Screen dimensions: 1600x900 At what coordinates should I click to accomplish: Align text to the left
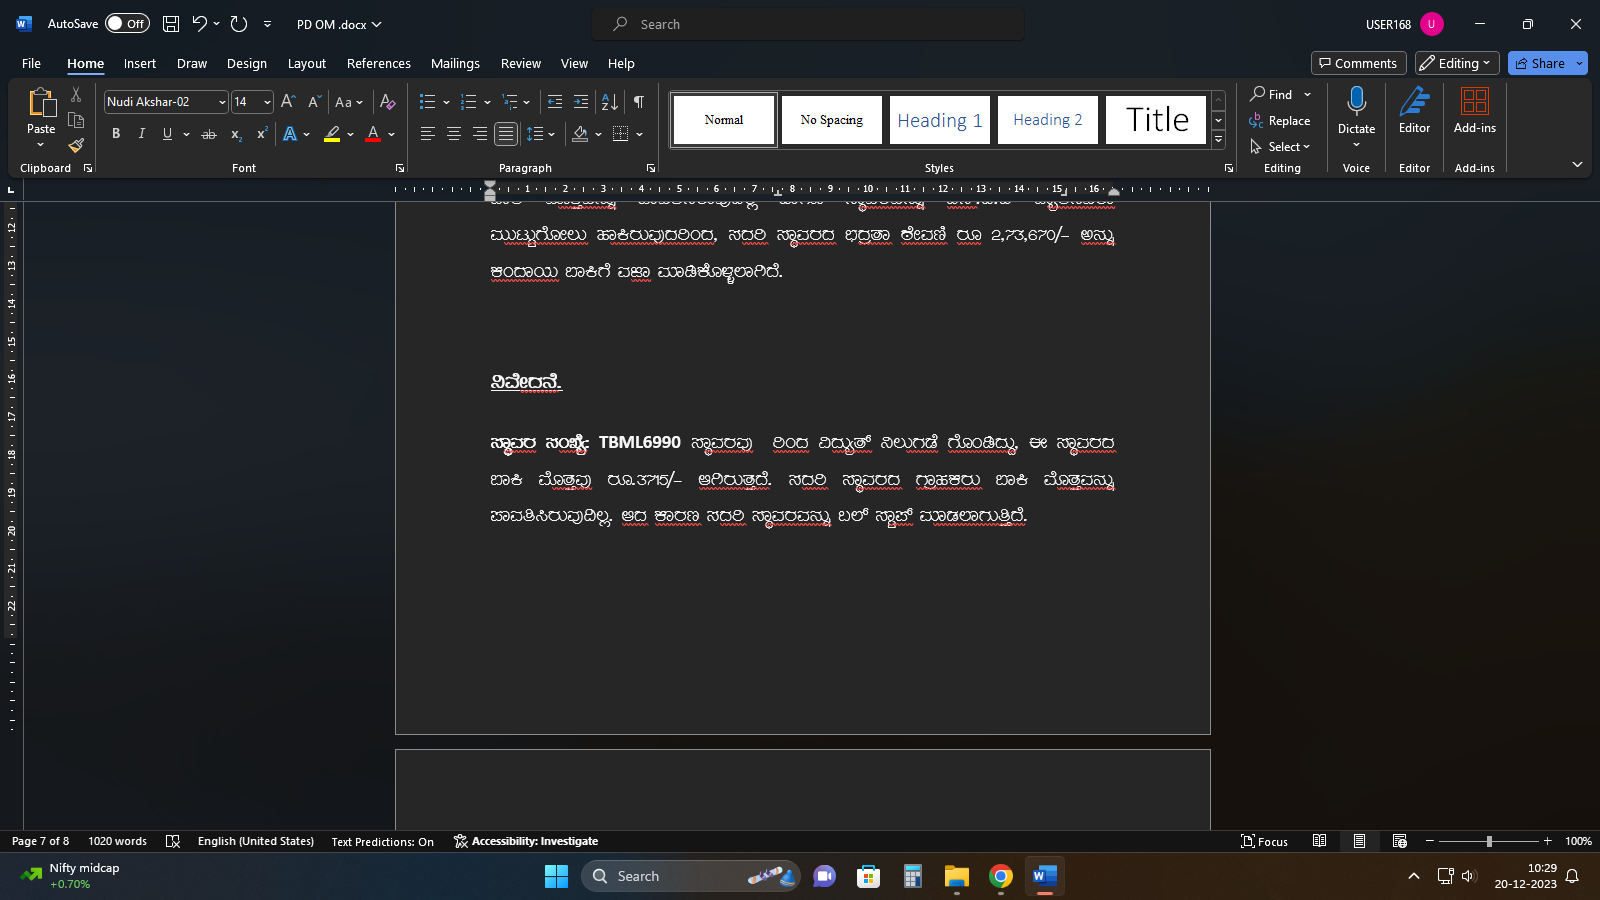point(427,134)
